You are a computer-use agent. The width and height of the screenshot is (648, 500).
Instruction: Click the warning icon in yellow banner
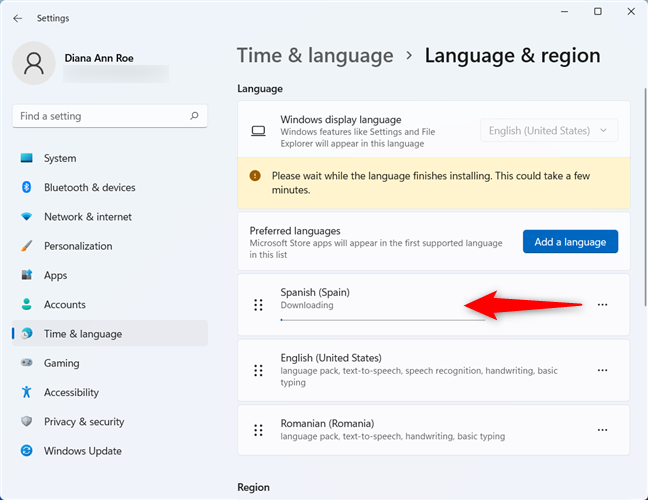(x=255, y=176)
